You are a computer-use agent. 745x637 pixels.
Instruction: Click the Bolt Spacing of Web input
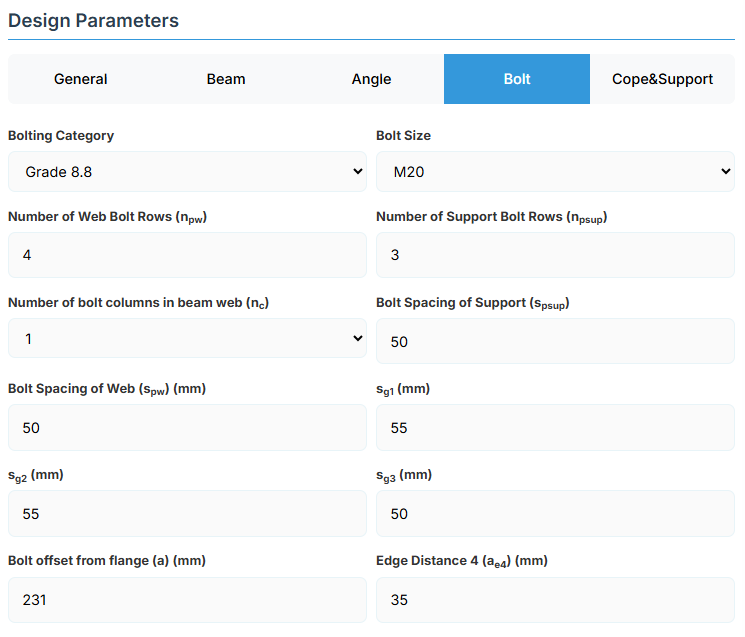click(x=187, y=428)
